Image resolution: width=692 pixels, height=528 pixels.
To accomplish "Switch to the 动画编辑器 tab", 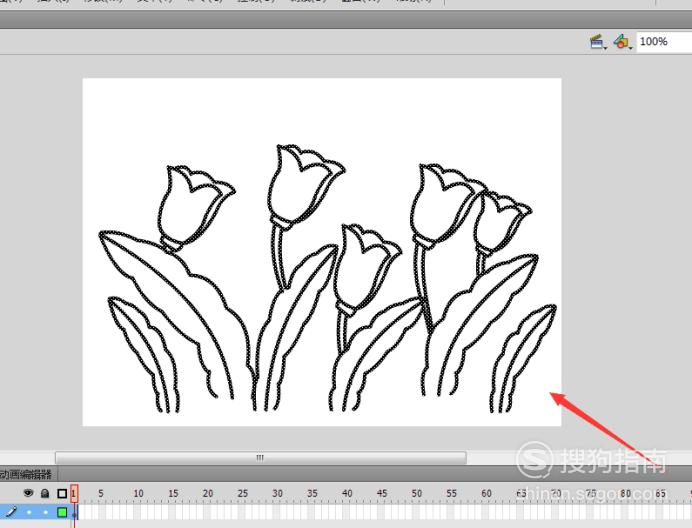I will pyautogui.click(x=26, y=475).
